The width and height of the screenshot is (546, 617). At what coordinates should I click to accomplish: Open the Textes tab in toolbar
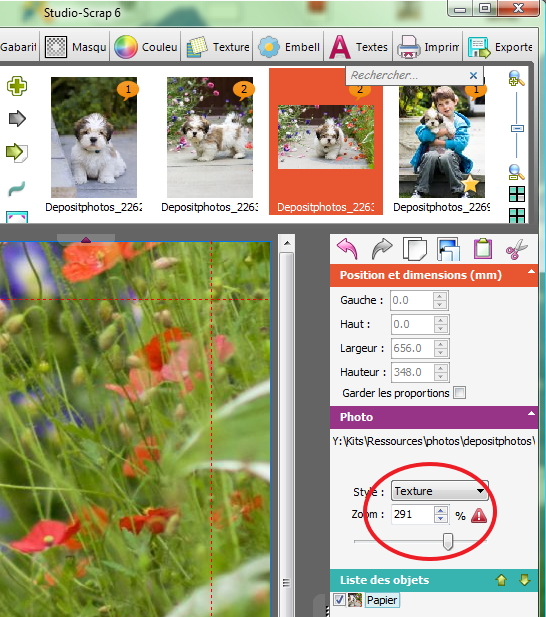(359, 47)
